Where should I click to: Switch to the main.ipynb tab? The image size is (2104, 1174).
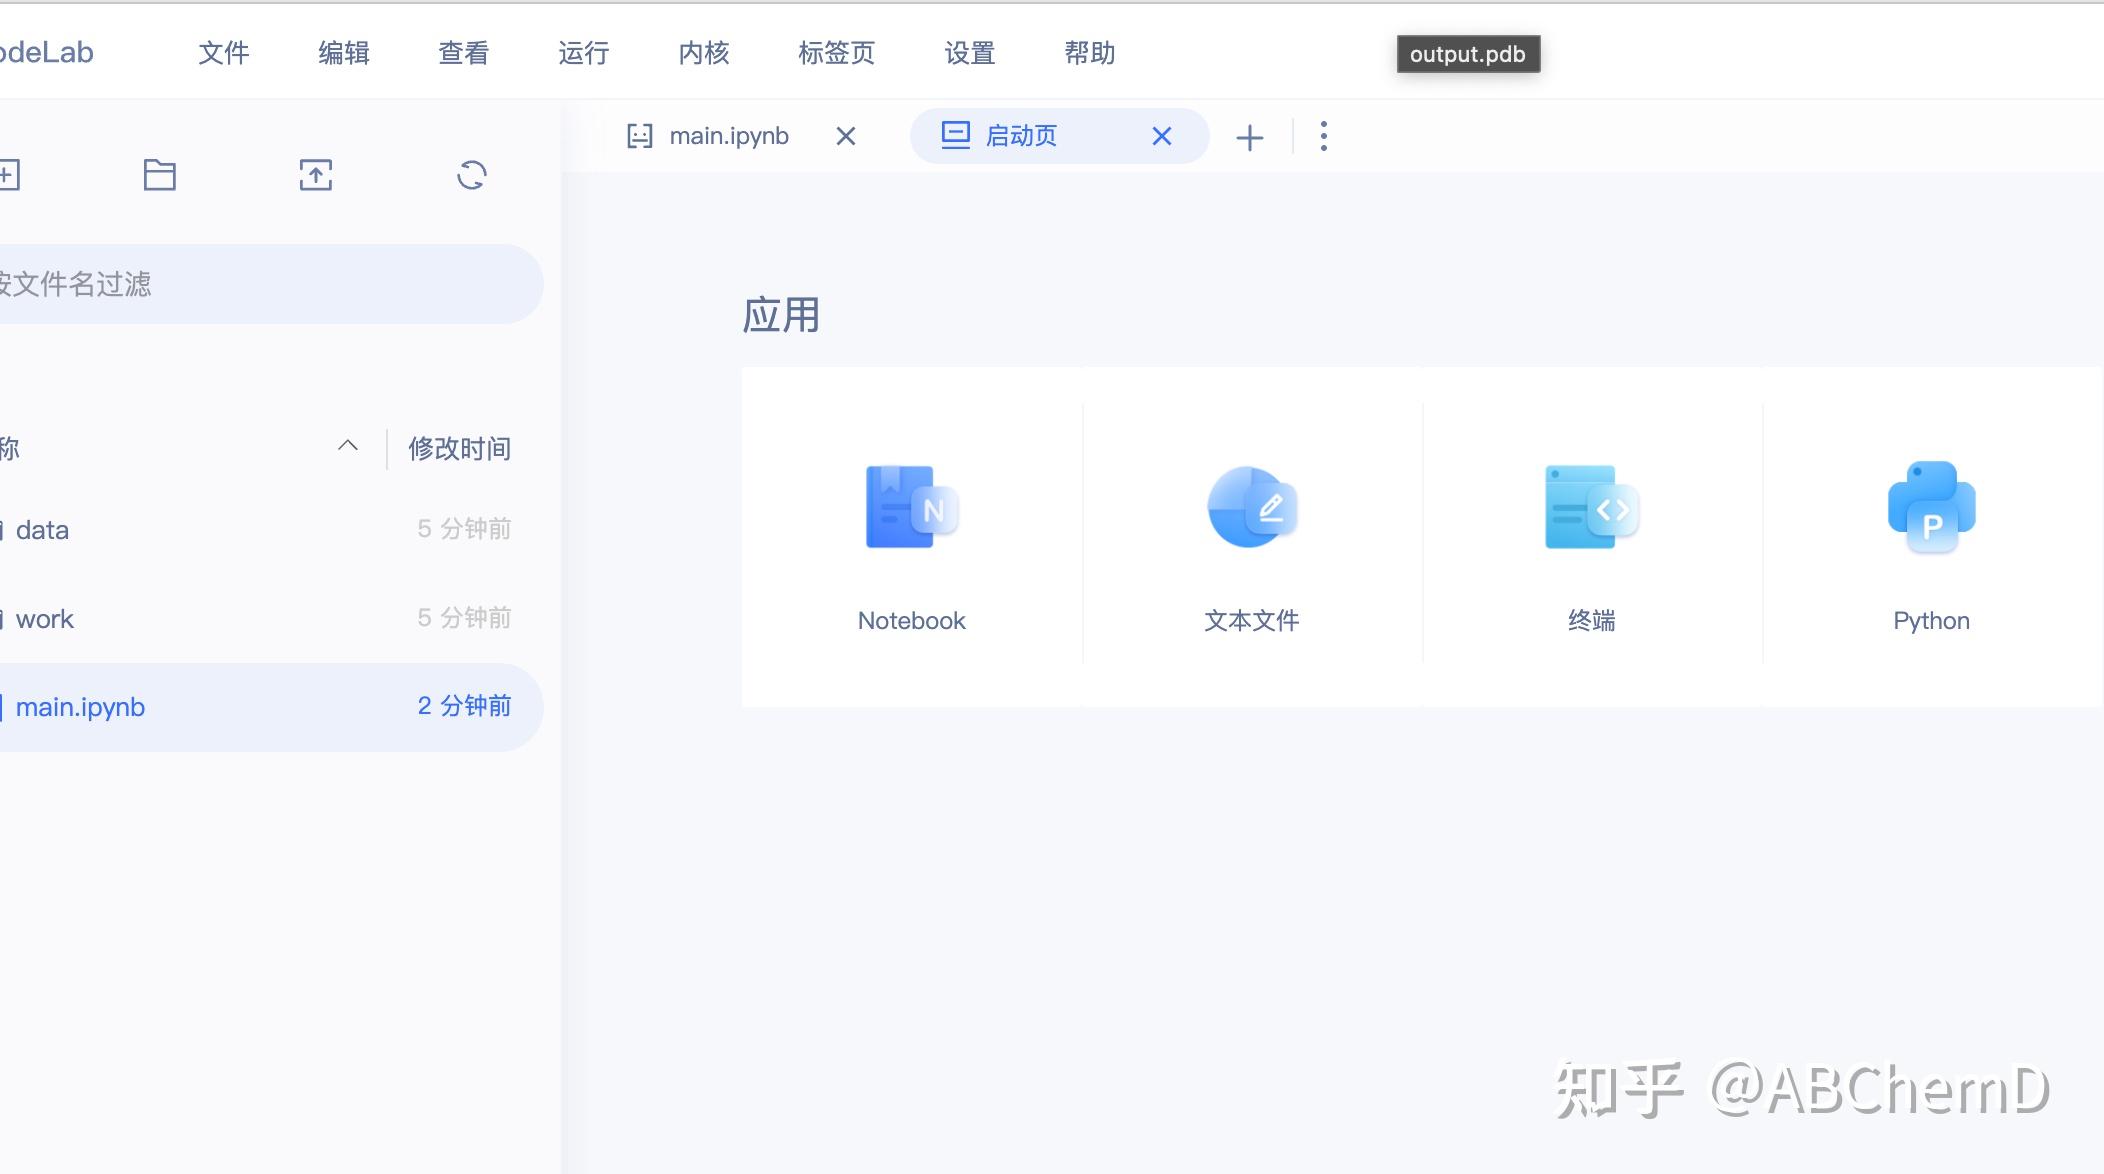pos(729,135)
